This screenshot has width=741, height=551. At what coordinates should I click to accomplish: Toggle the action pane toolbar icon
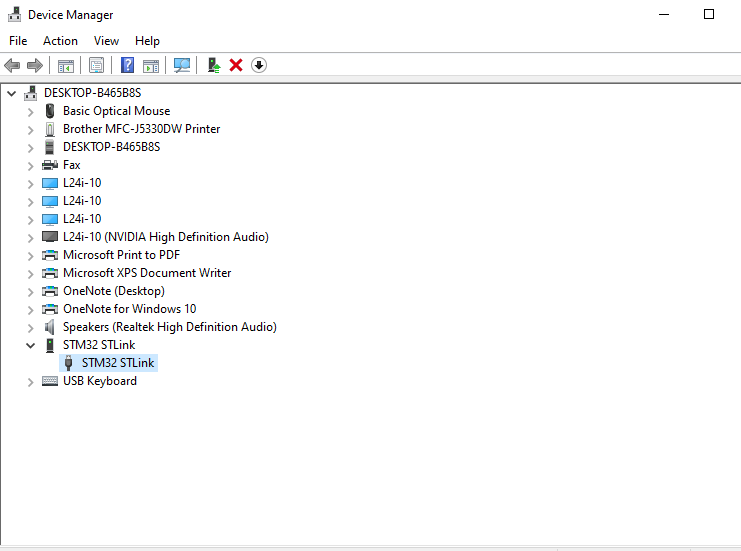[x=151, y=65]
